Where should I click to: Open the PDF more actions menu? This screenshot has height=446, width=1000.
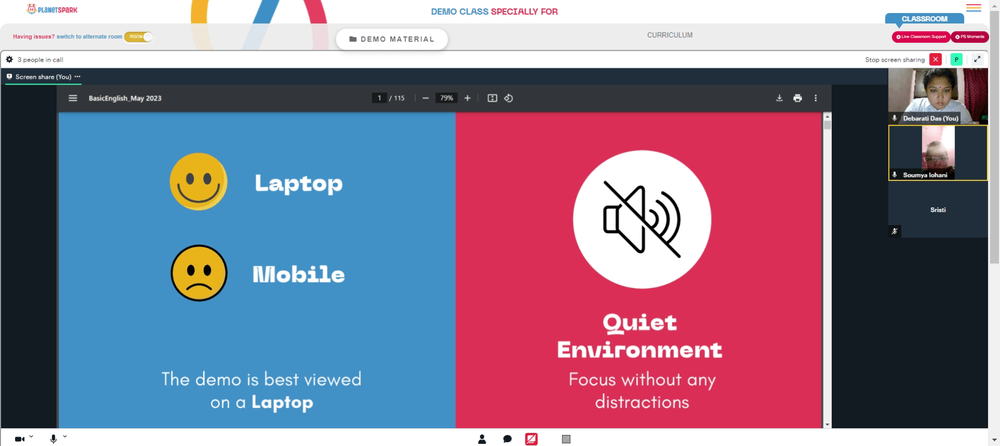tap(815, 98)
